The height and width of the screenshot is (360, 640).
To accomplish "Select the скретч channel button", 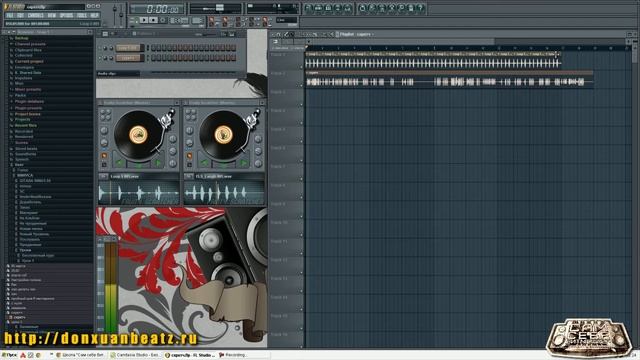I will pyautogui.click(x=128, y=58).
